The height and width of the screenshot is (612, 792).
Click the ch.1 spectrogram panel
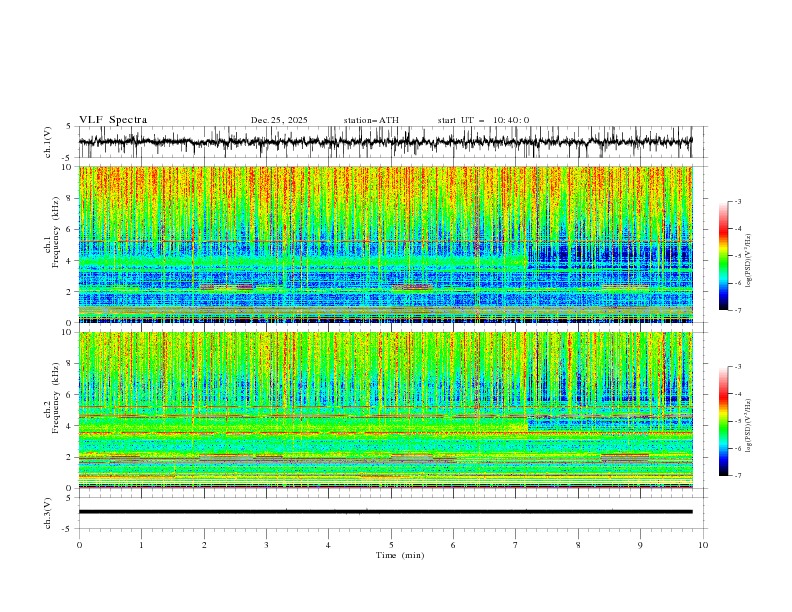pos(385,244)
